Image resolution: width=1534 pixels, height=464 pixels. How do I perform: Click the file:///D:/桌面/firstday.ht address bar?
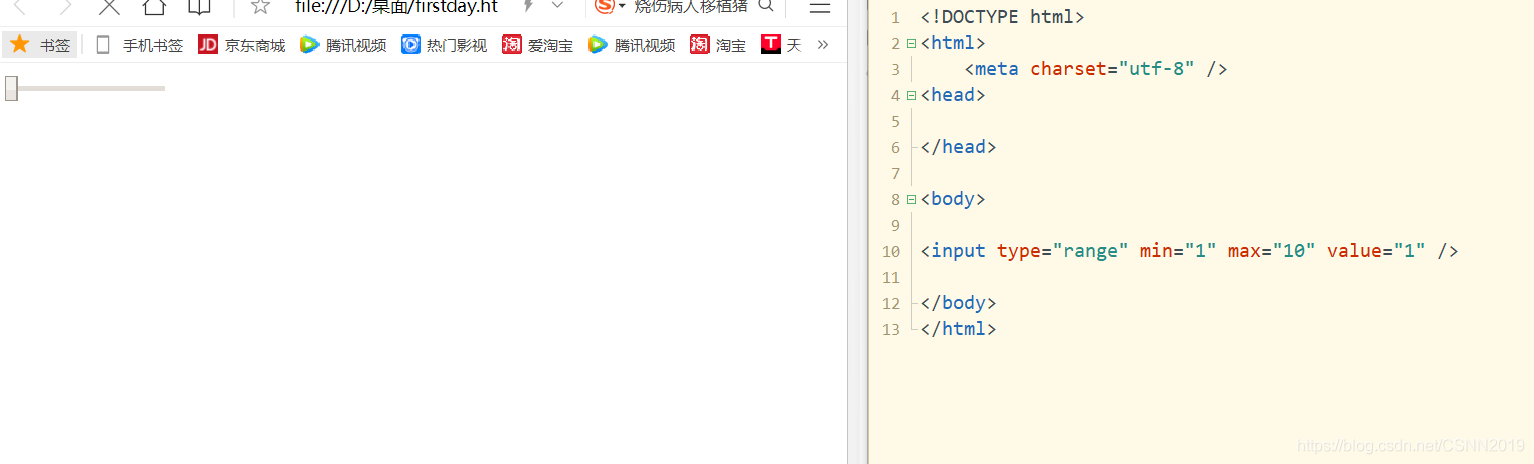click(x=397, y=6)
